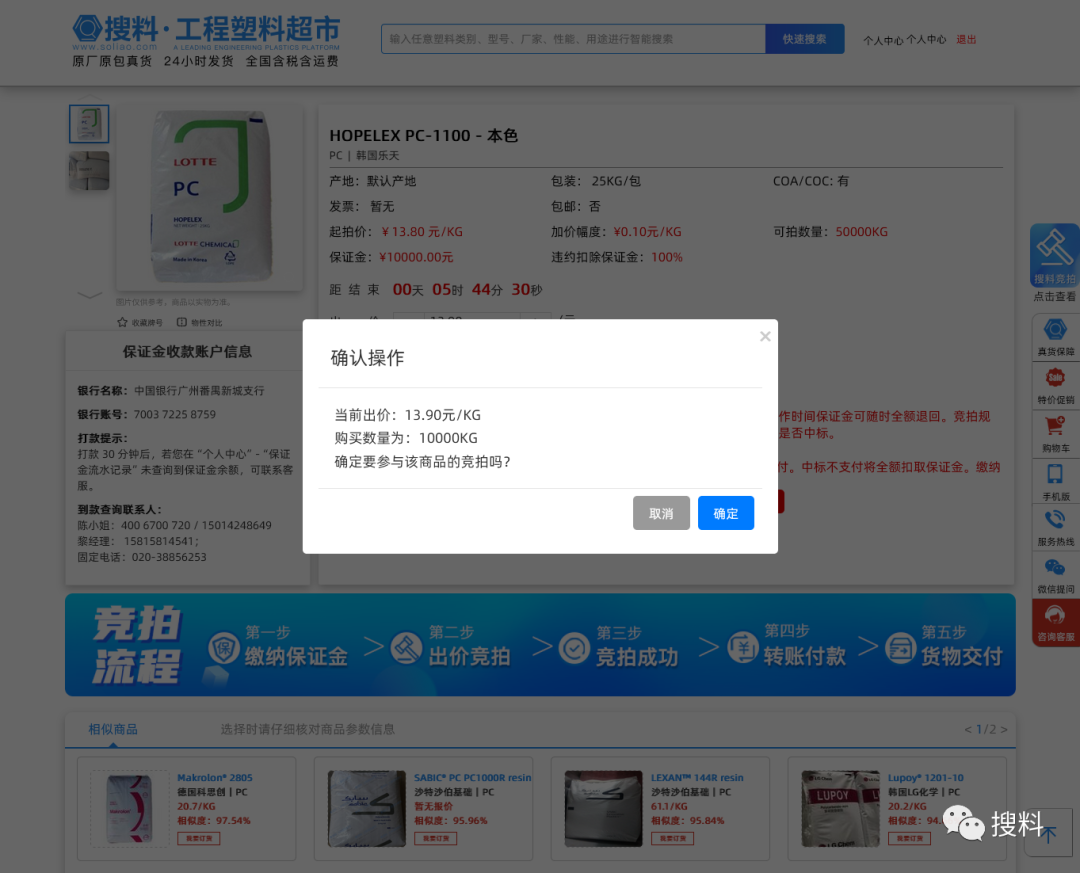
Task: Switch to the 相似商品 tab
Action: coord(113,729)
